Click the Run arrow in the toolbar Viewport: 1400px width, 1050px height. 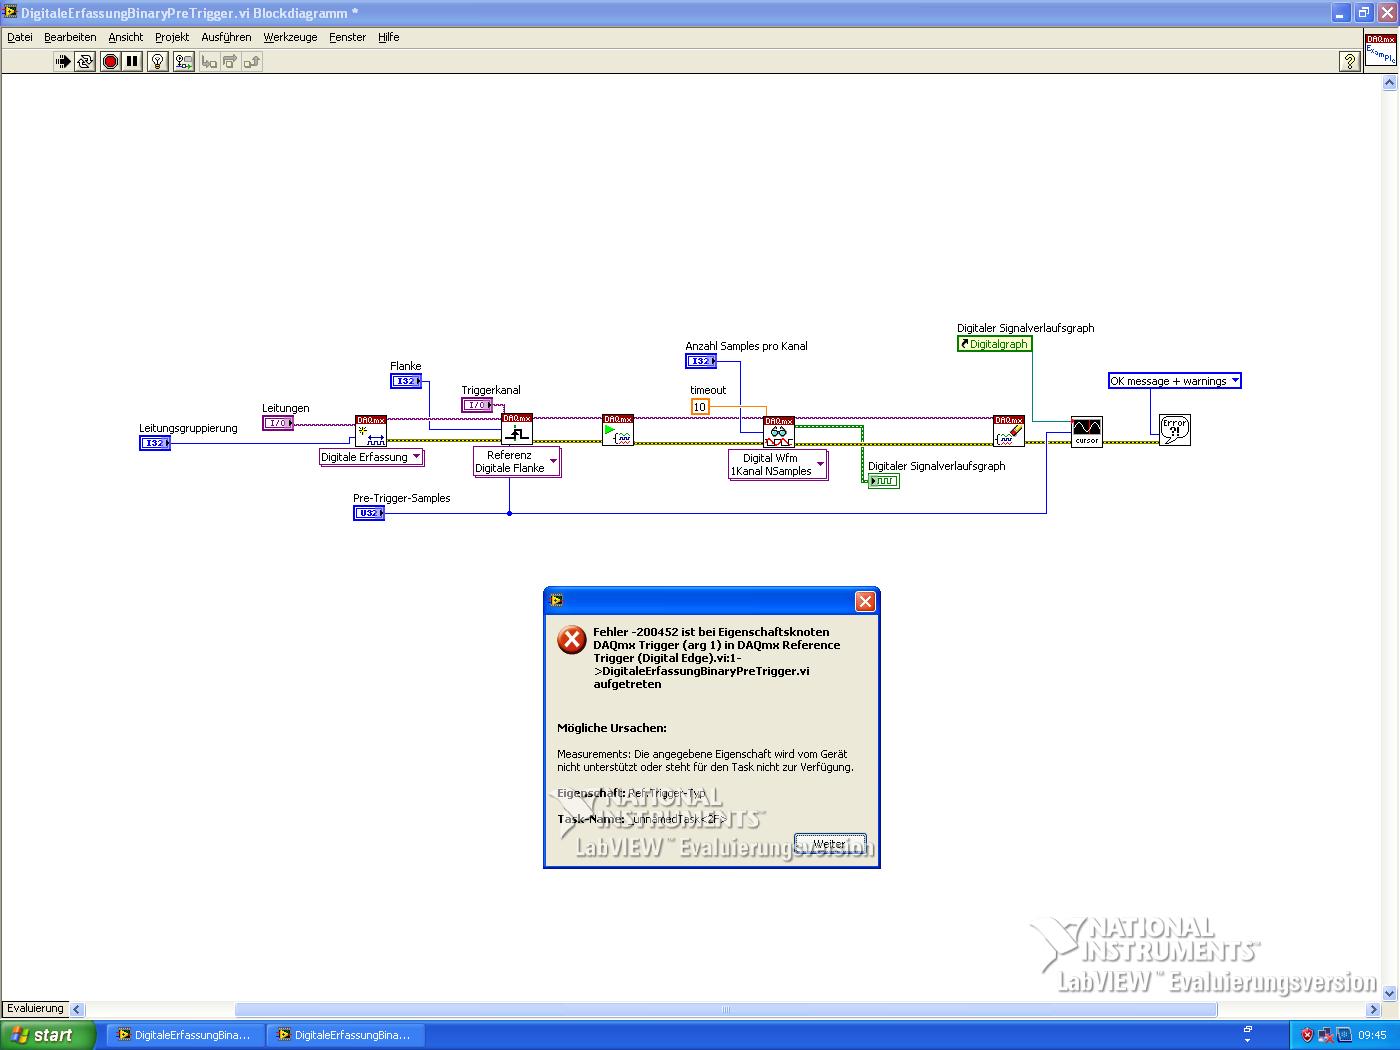(62, 62)
